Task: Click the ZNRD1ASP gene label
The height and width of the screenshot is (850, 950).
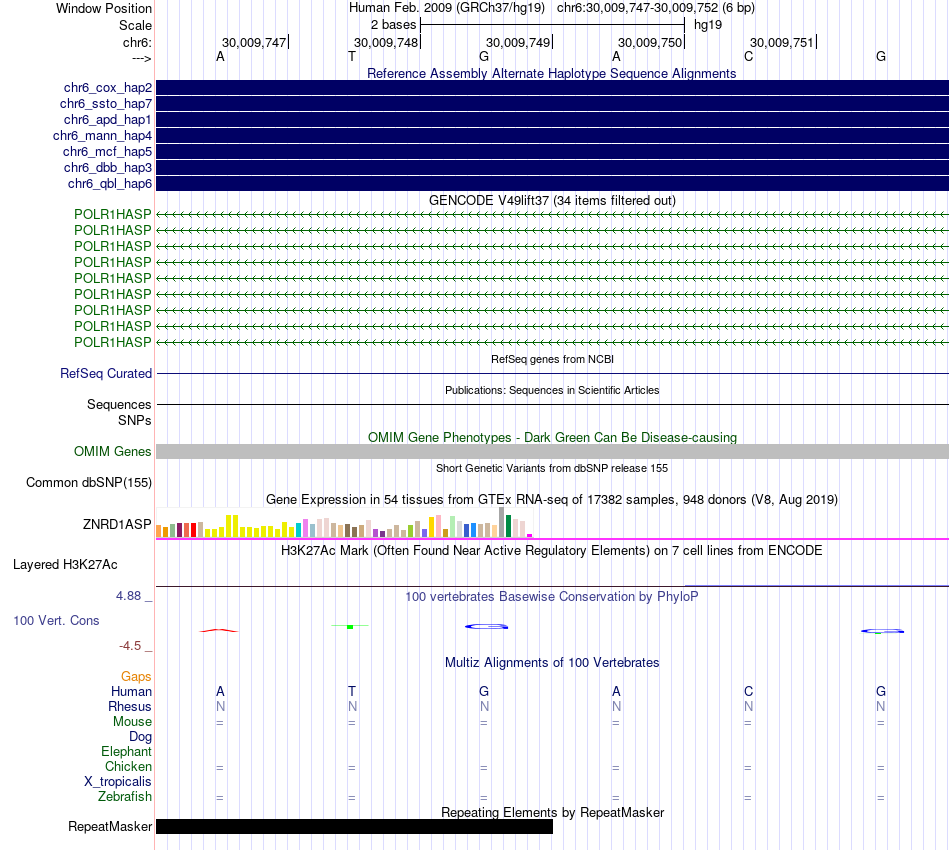Action: (x=117, y=524)
